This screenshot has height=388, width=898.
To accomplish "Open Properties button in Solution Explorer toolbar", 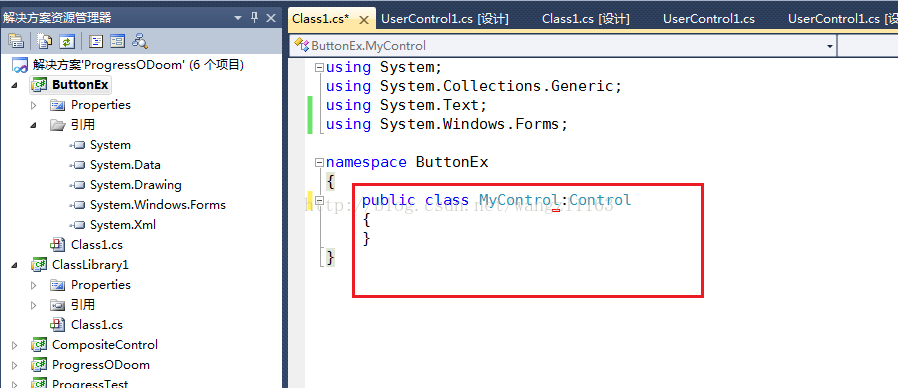I will (x=15, y=41).
